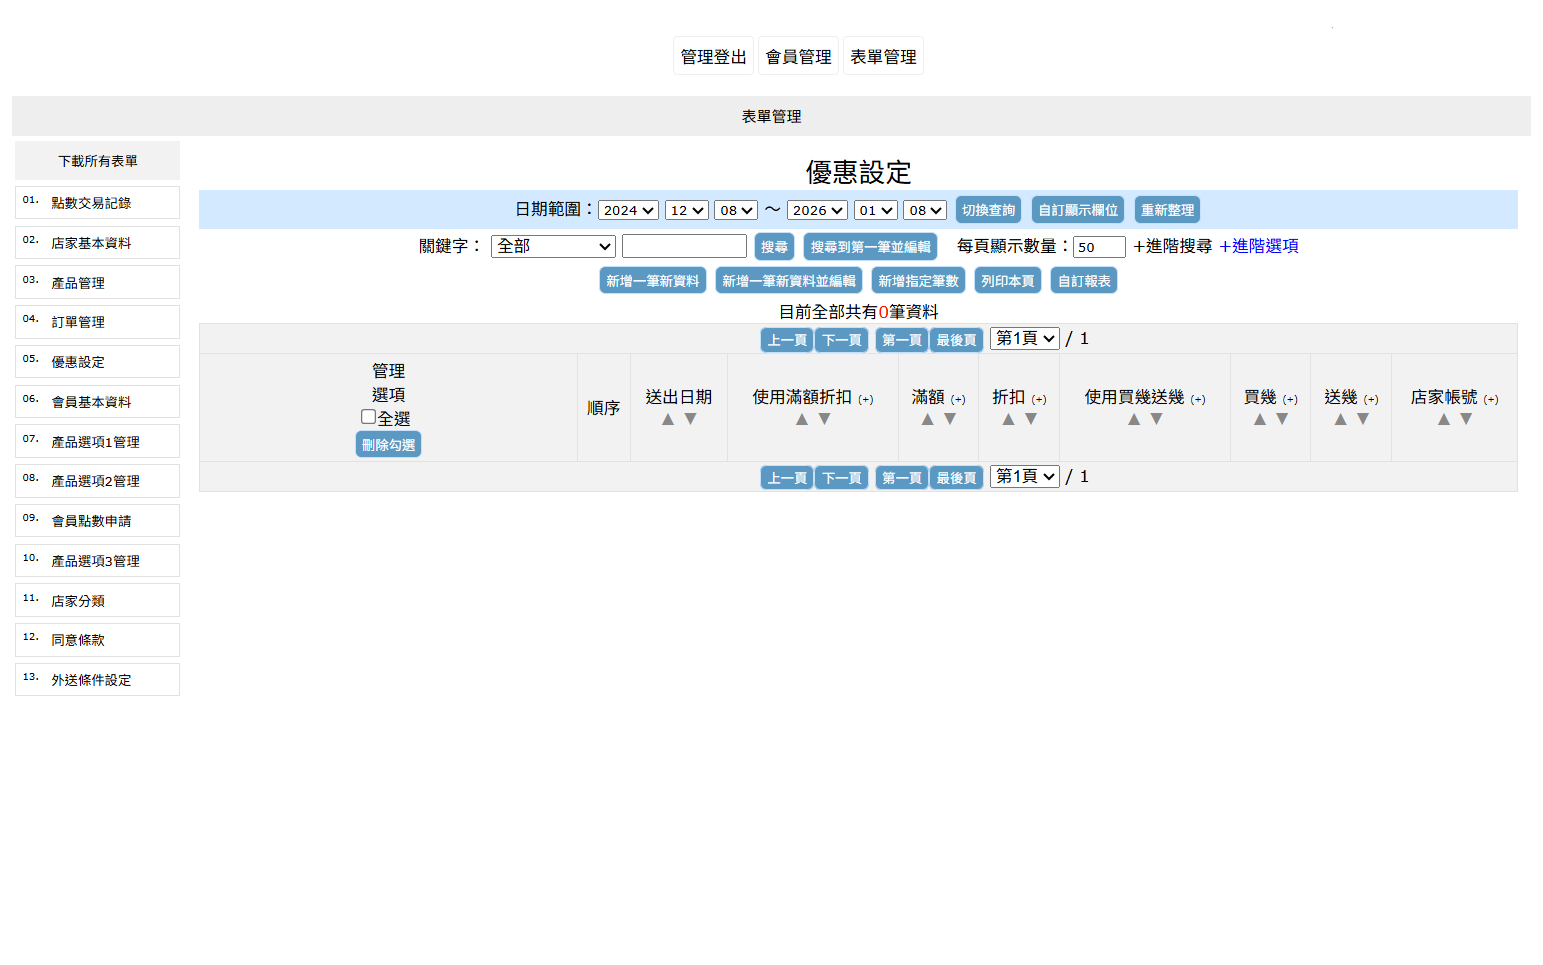The image size is (1543, 965).
Task: Open the end month dropdown showing 01
Action: [875, 210]
